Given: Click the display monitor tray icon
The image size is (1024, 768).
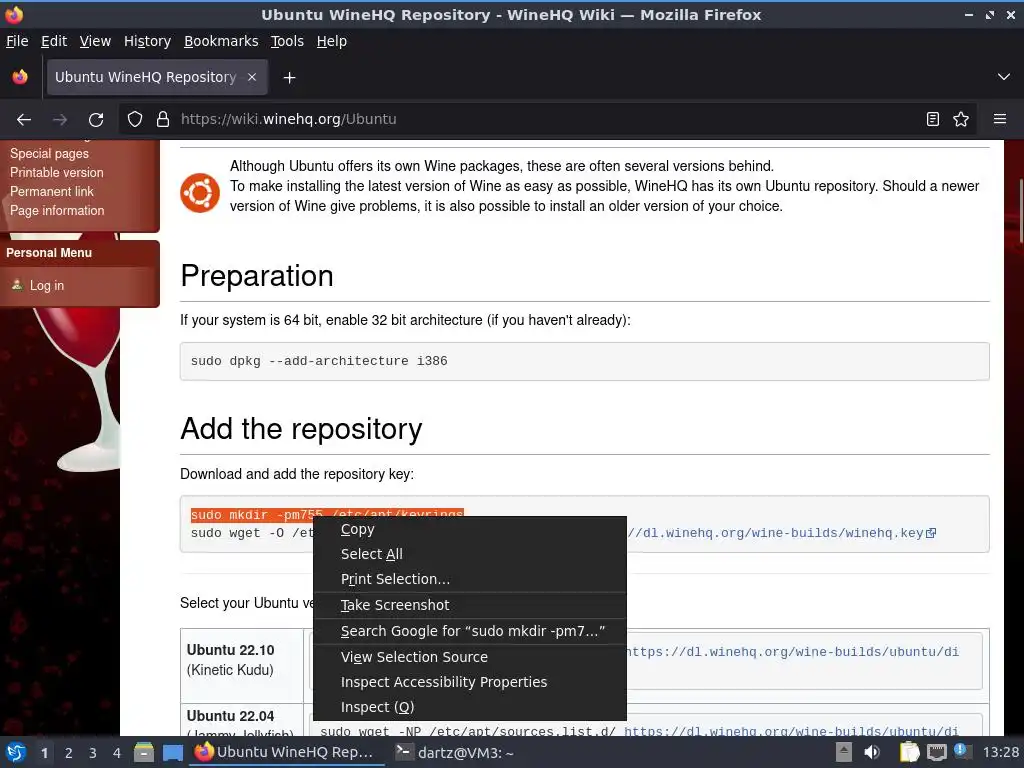Looking at the screenshot, I should coord(936,753).
